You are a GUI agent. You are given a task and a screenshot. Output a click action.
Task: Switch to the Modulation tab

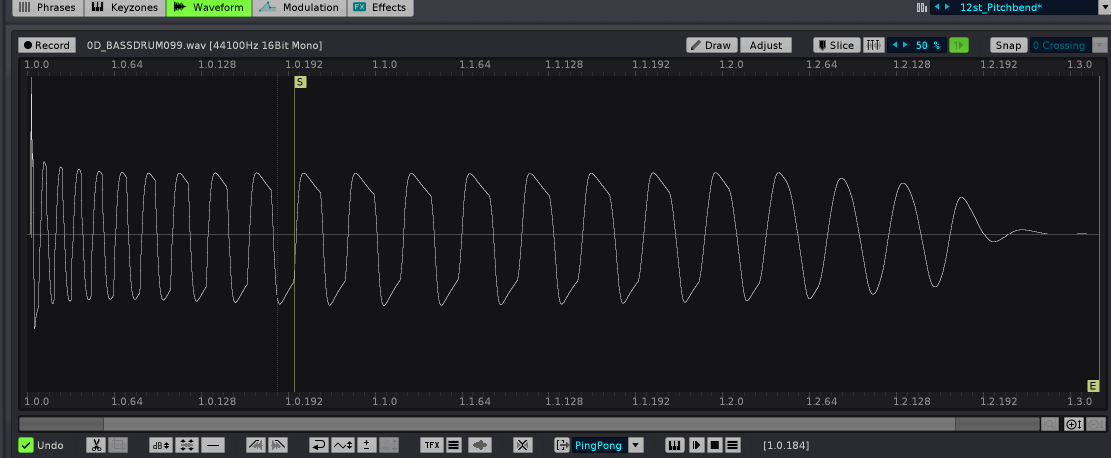pyautogui.click(x=299, y=7)
